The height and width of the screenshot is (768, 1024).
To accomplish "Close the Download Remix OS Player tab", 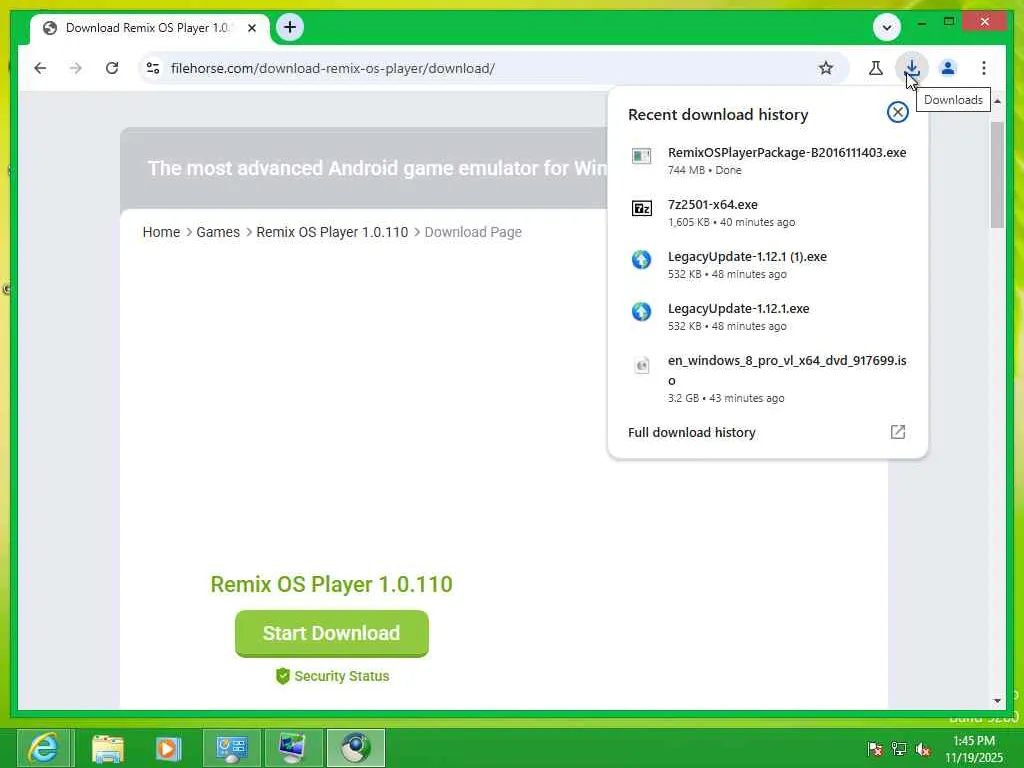I will (251, 28).
